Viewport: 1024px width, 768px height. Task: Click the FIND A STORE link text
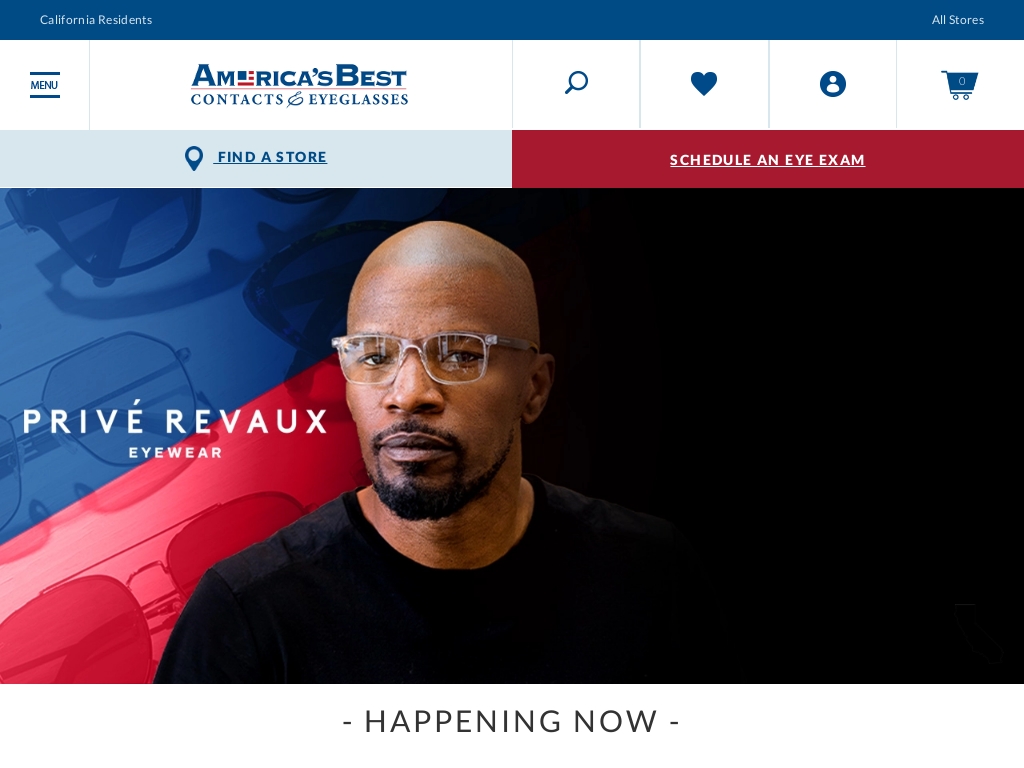coord(272,157)
